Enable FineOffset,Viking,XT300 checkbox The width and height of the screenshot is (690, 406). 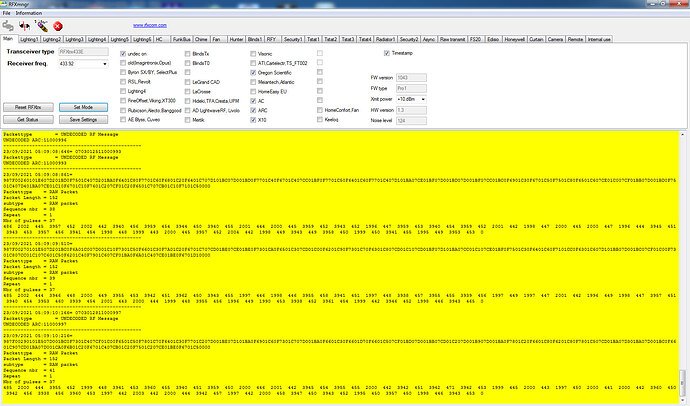123,101
